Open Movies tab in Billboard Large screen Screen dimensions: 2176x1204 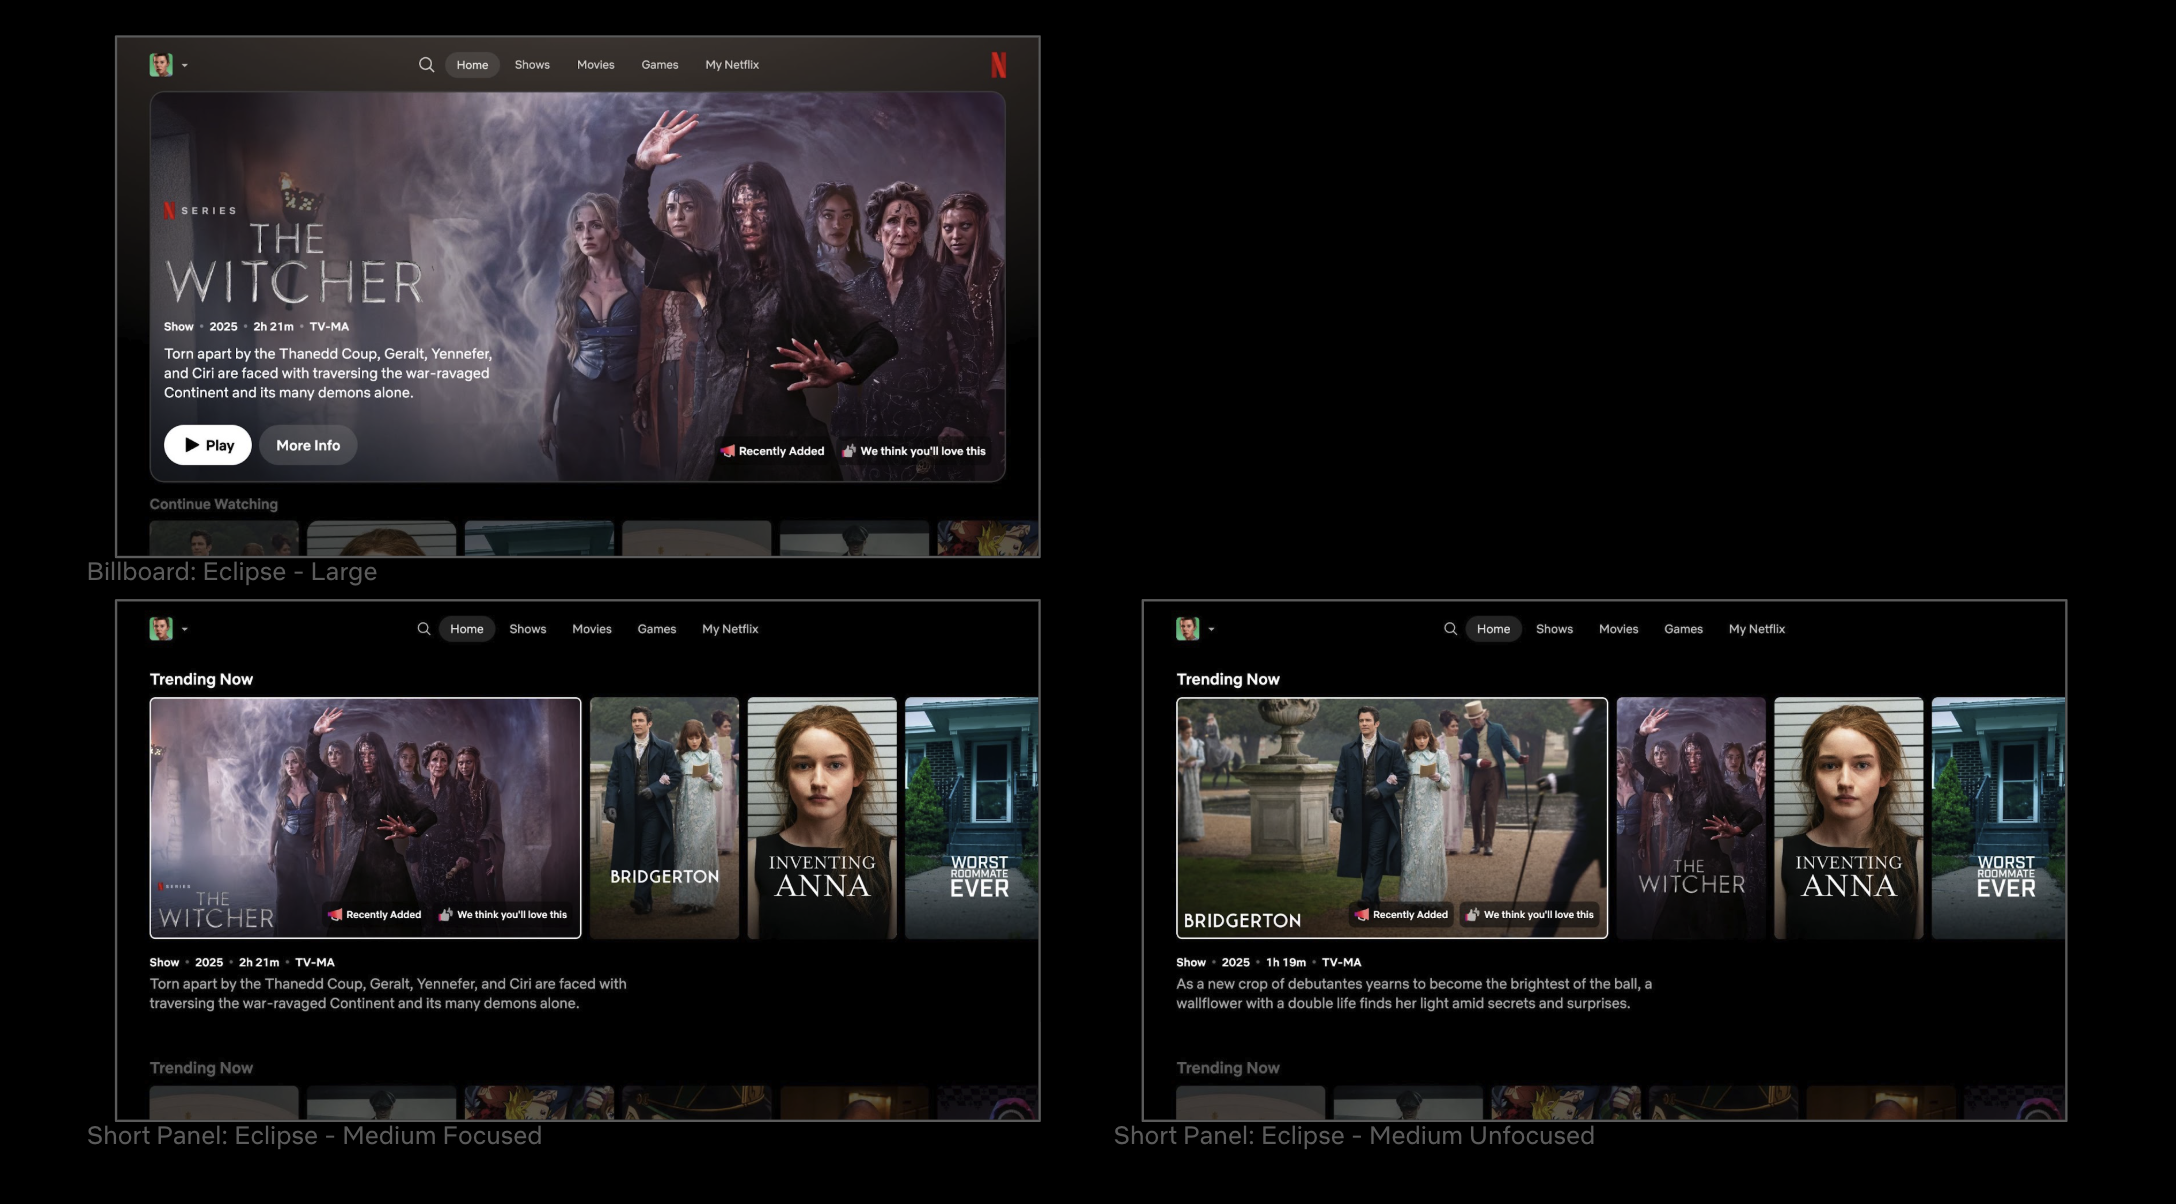click(x=595, y=65)
